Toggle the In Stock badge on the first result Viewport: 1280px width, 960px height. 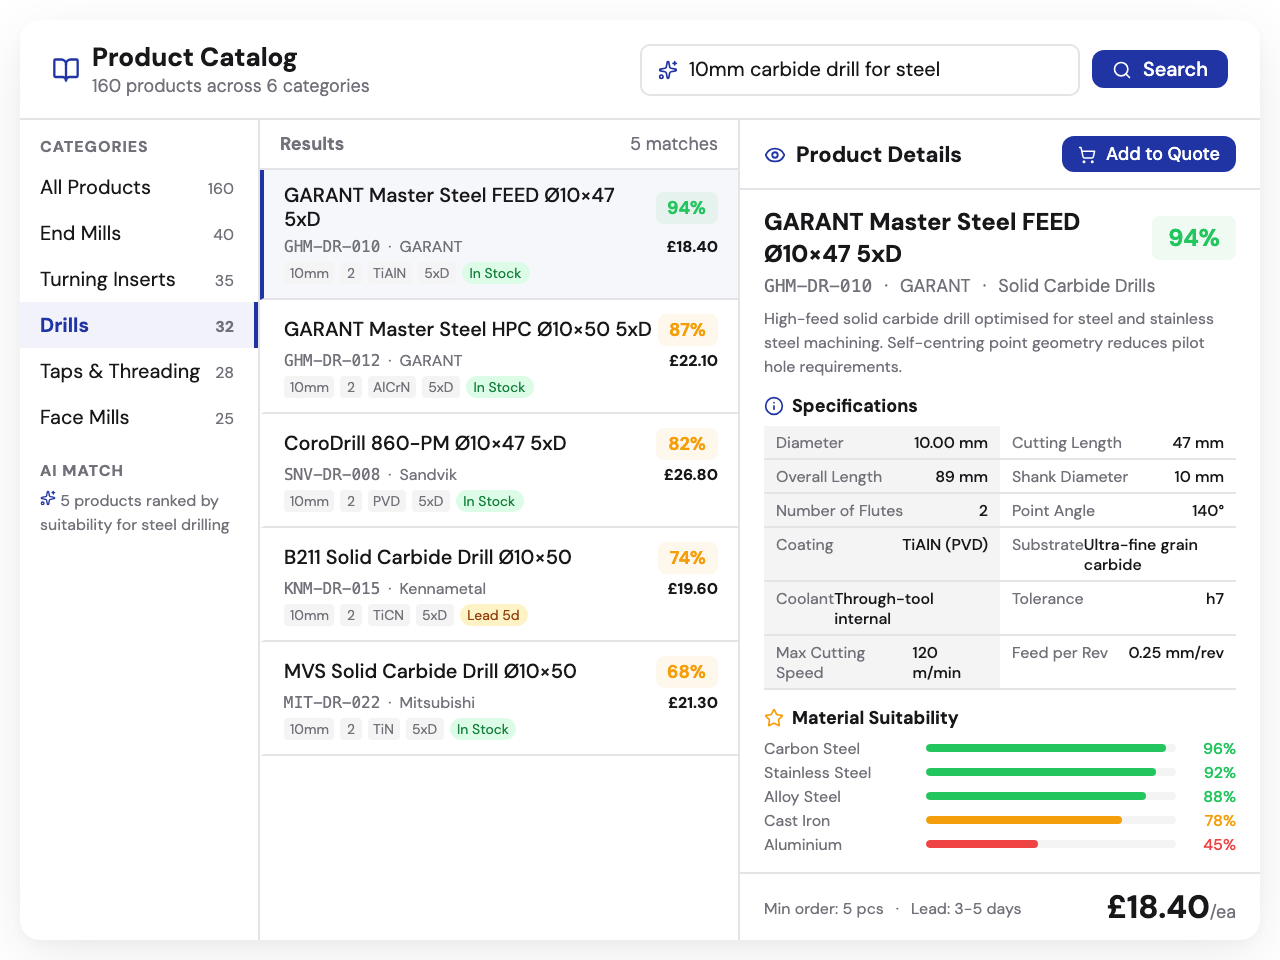pyautogui.click(x=495, y=272)
